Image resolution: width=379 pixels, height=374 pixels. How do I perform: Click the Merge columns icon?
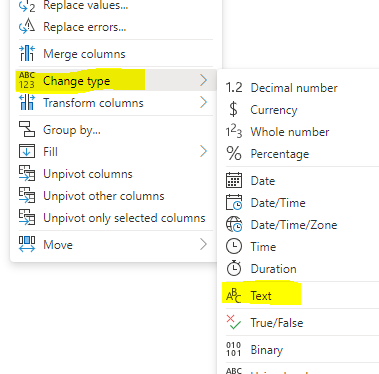click(x=27, y=53)
